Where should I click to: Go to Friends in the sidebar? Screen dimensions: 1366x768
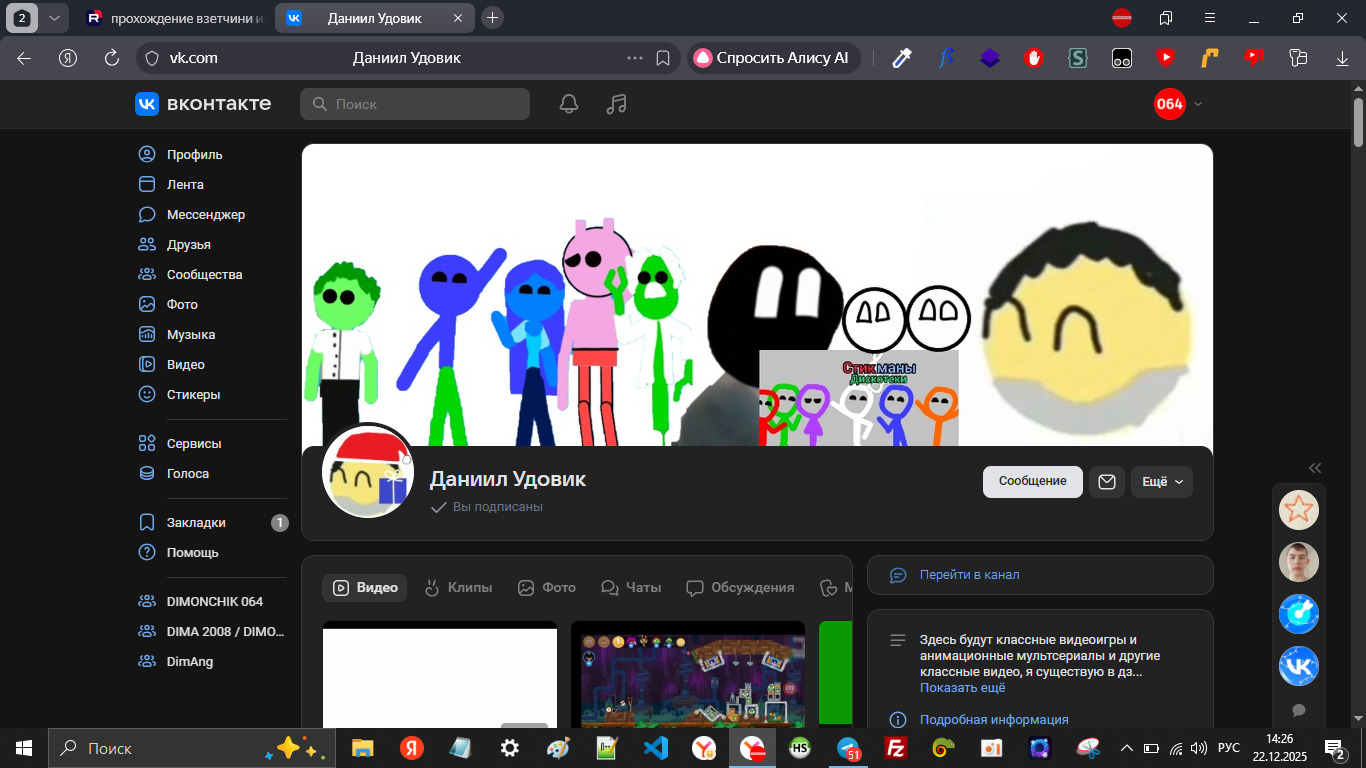(x=188, y=244)
